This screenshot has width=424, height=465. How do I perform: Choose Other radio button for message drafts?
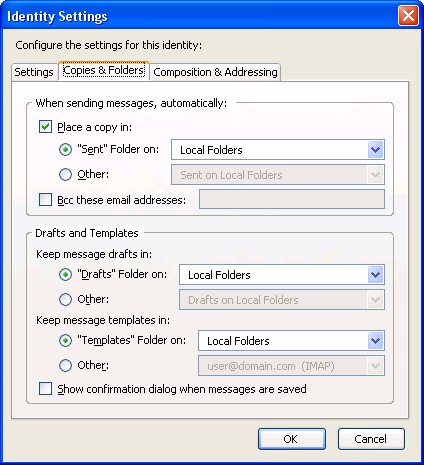point(65,299)
